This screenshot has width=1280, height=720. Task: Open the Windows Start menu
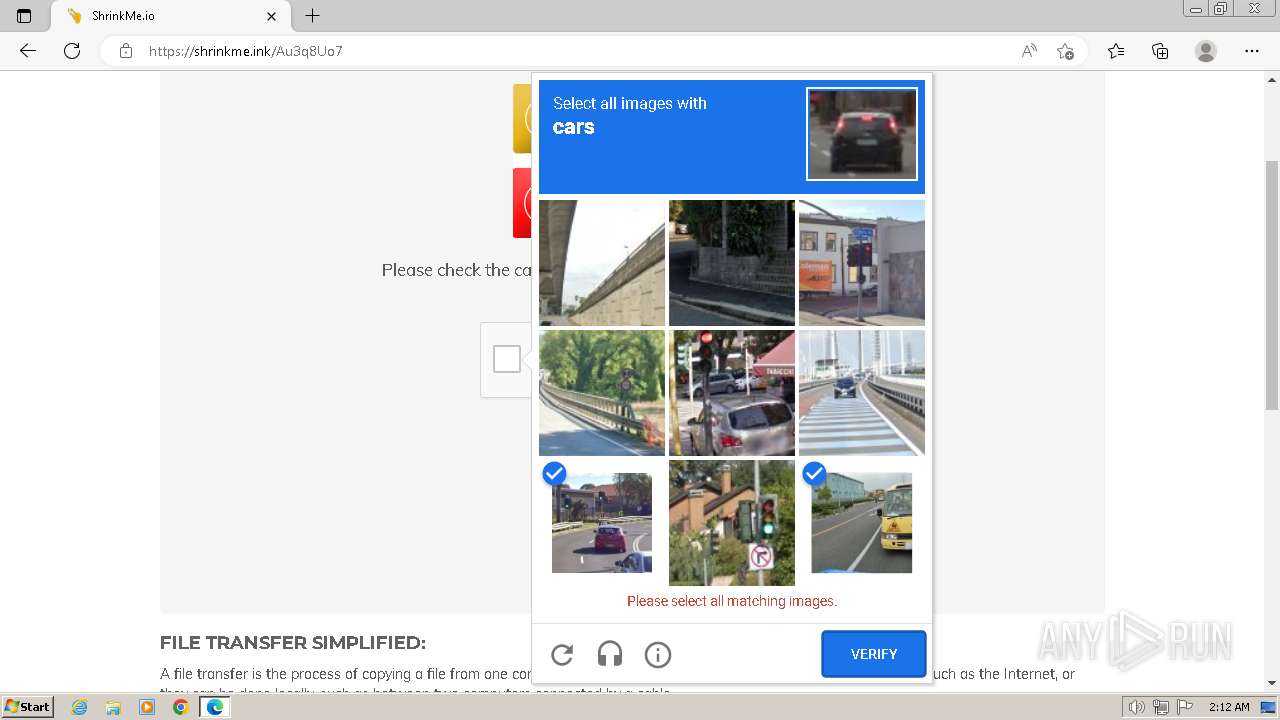coord(27,707)
